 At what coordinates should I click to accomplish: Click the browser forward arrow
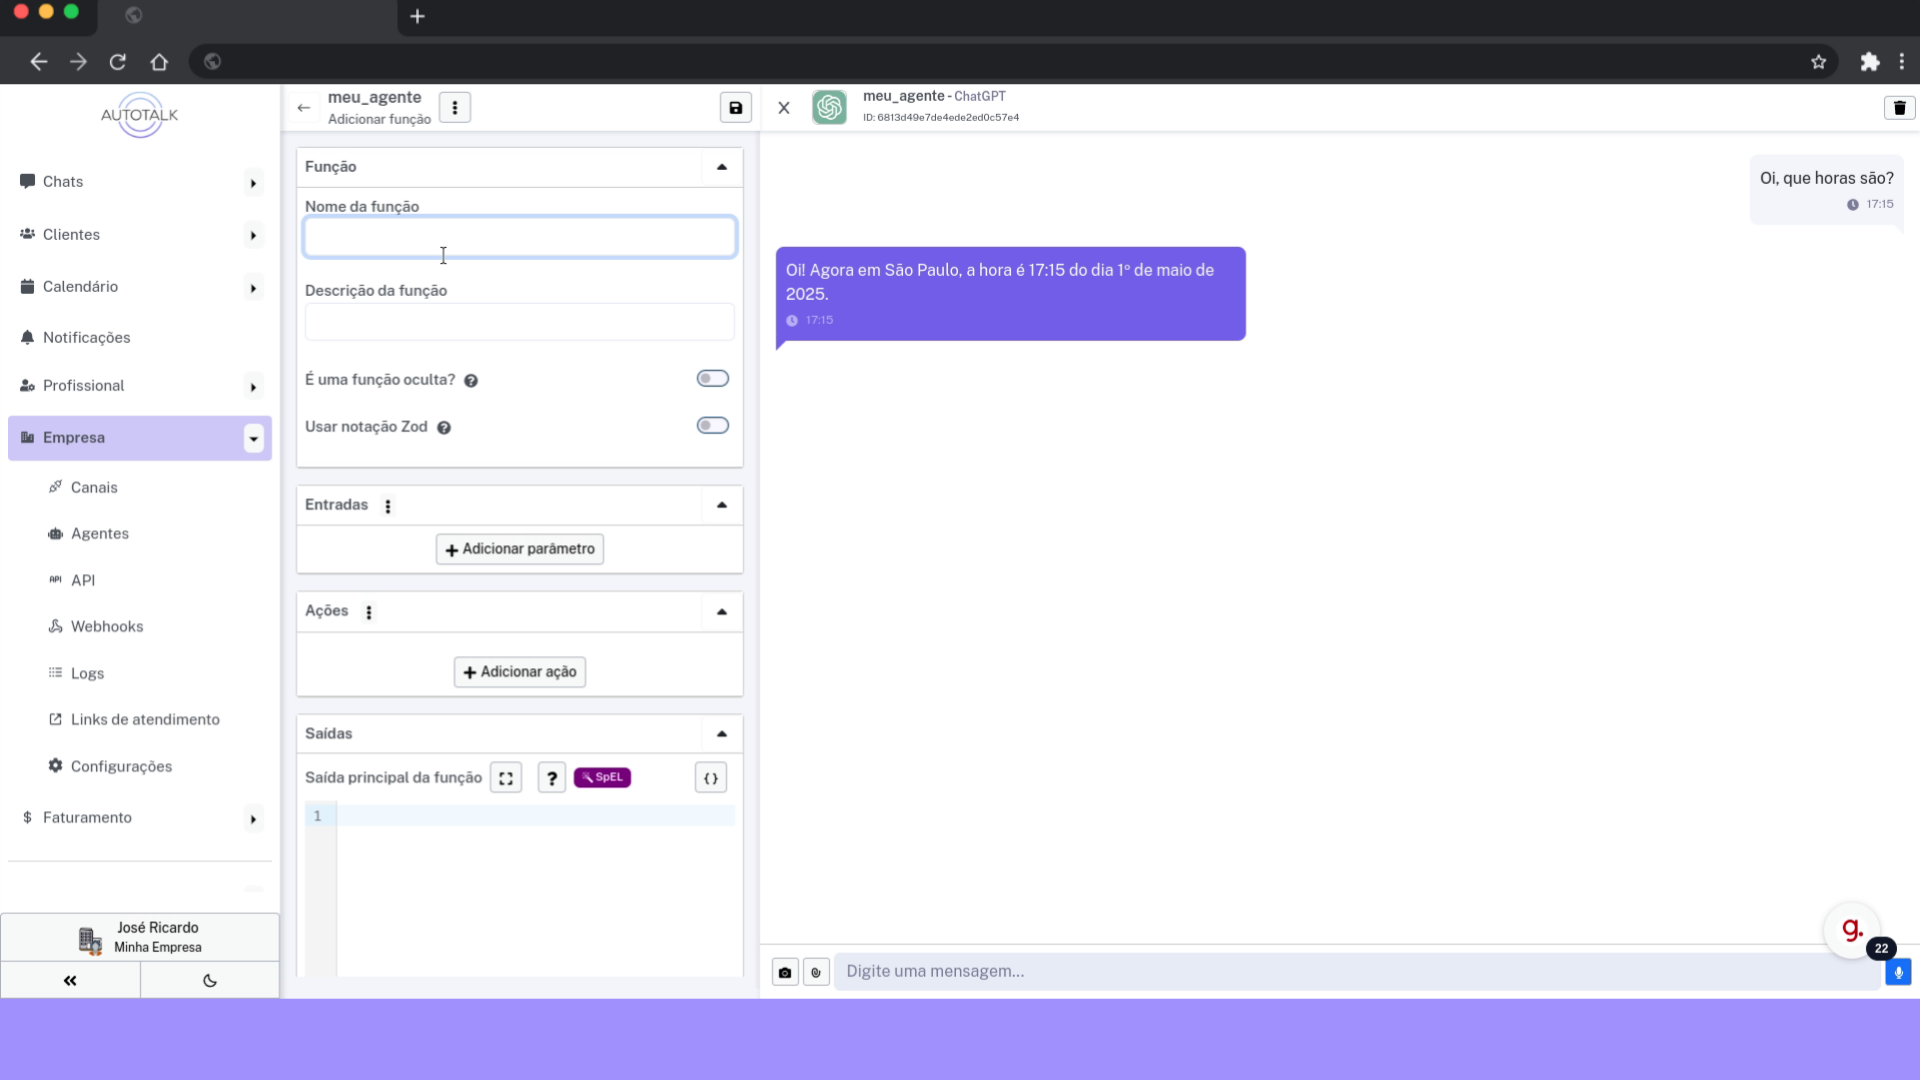pyautogui.click(x=78, y=62)
